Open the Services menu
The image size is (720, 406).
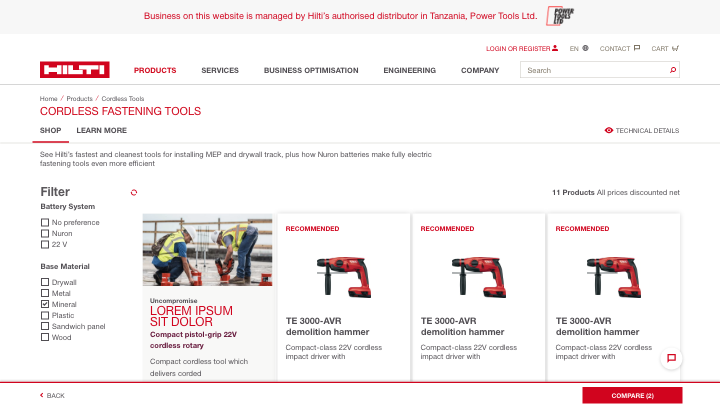click(x=220, y=70)
